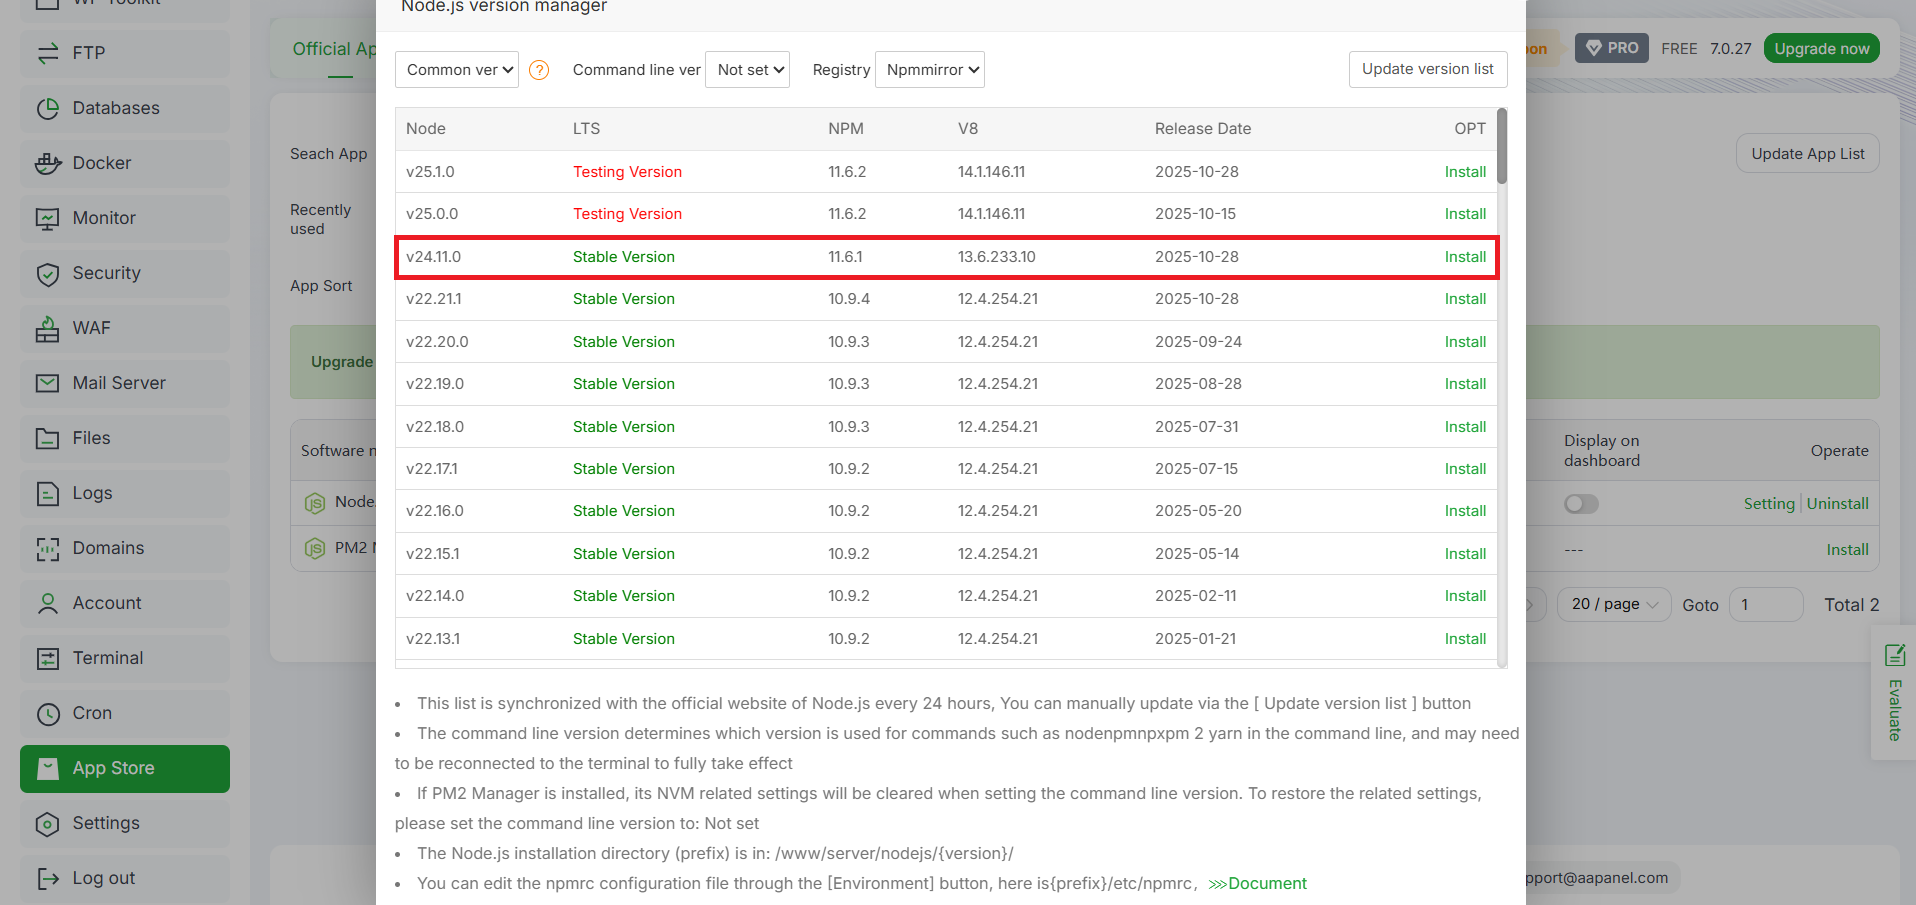Click Evaluate edit icon
The height and width of the screenshot is (905, 1916).
(x=1894, y=655)
